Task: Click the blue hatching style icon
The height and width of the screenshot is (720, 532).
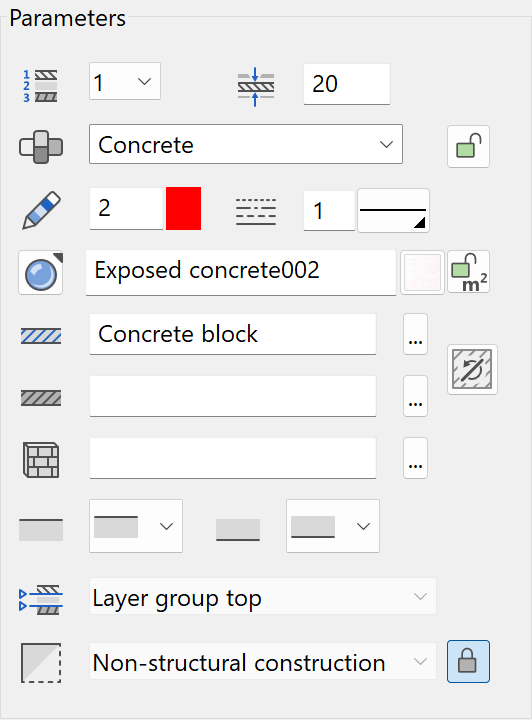Action: coord(41,336)
